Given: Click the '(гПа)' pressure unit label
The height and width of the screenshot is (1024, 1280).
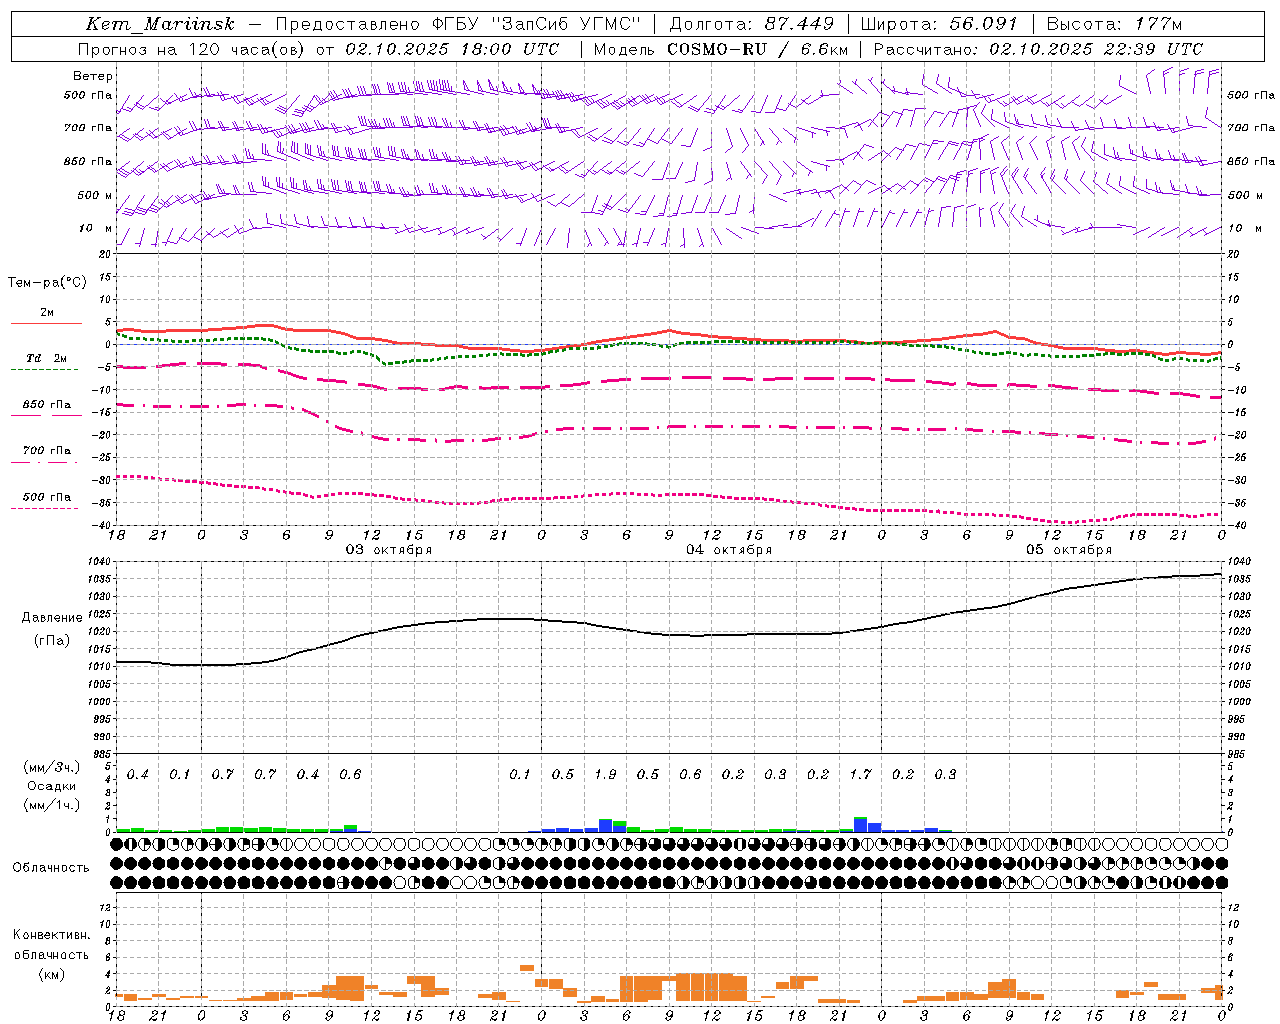Looking at the screenshot, I should [x=52, y=641].
